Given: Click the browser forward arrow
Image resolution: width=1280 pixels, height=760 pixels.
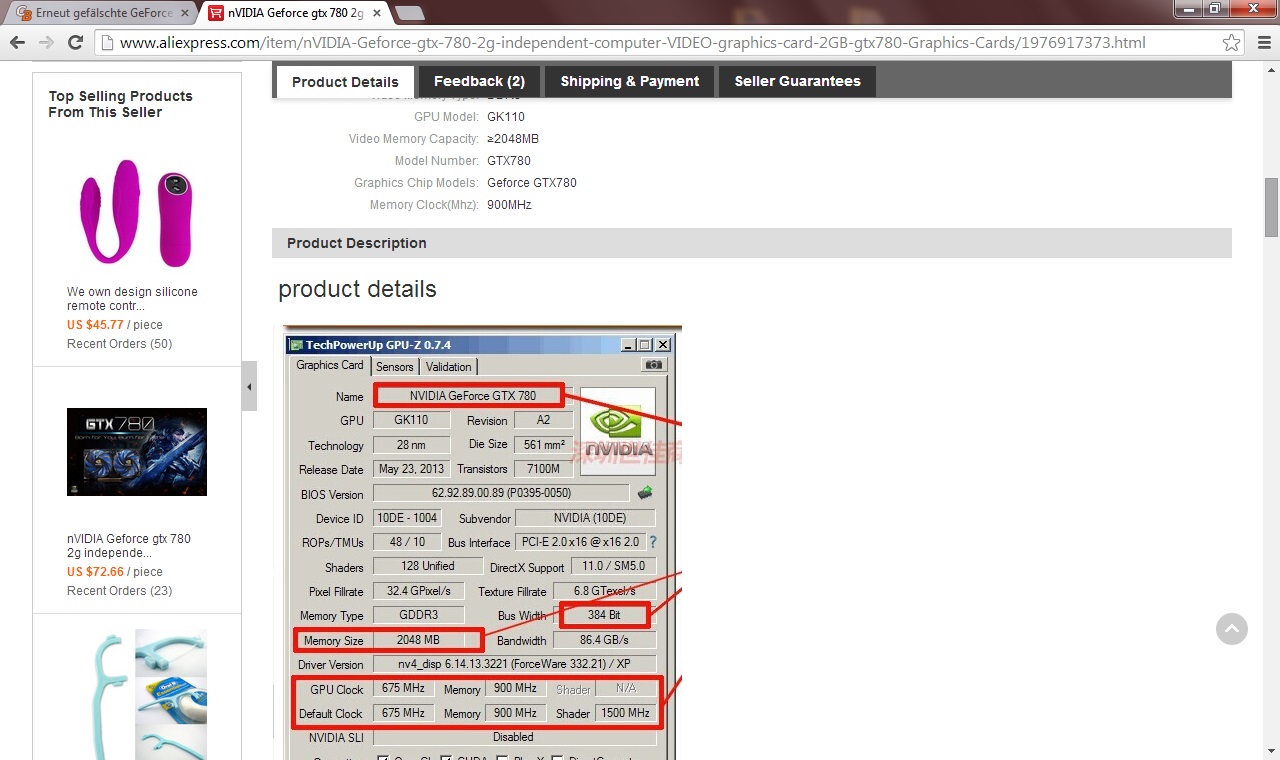Looking at the screenshot, I should (46, 43).
